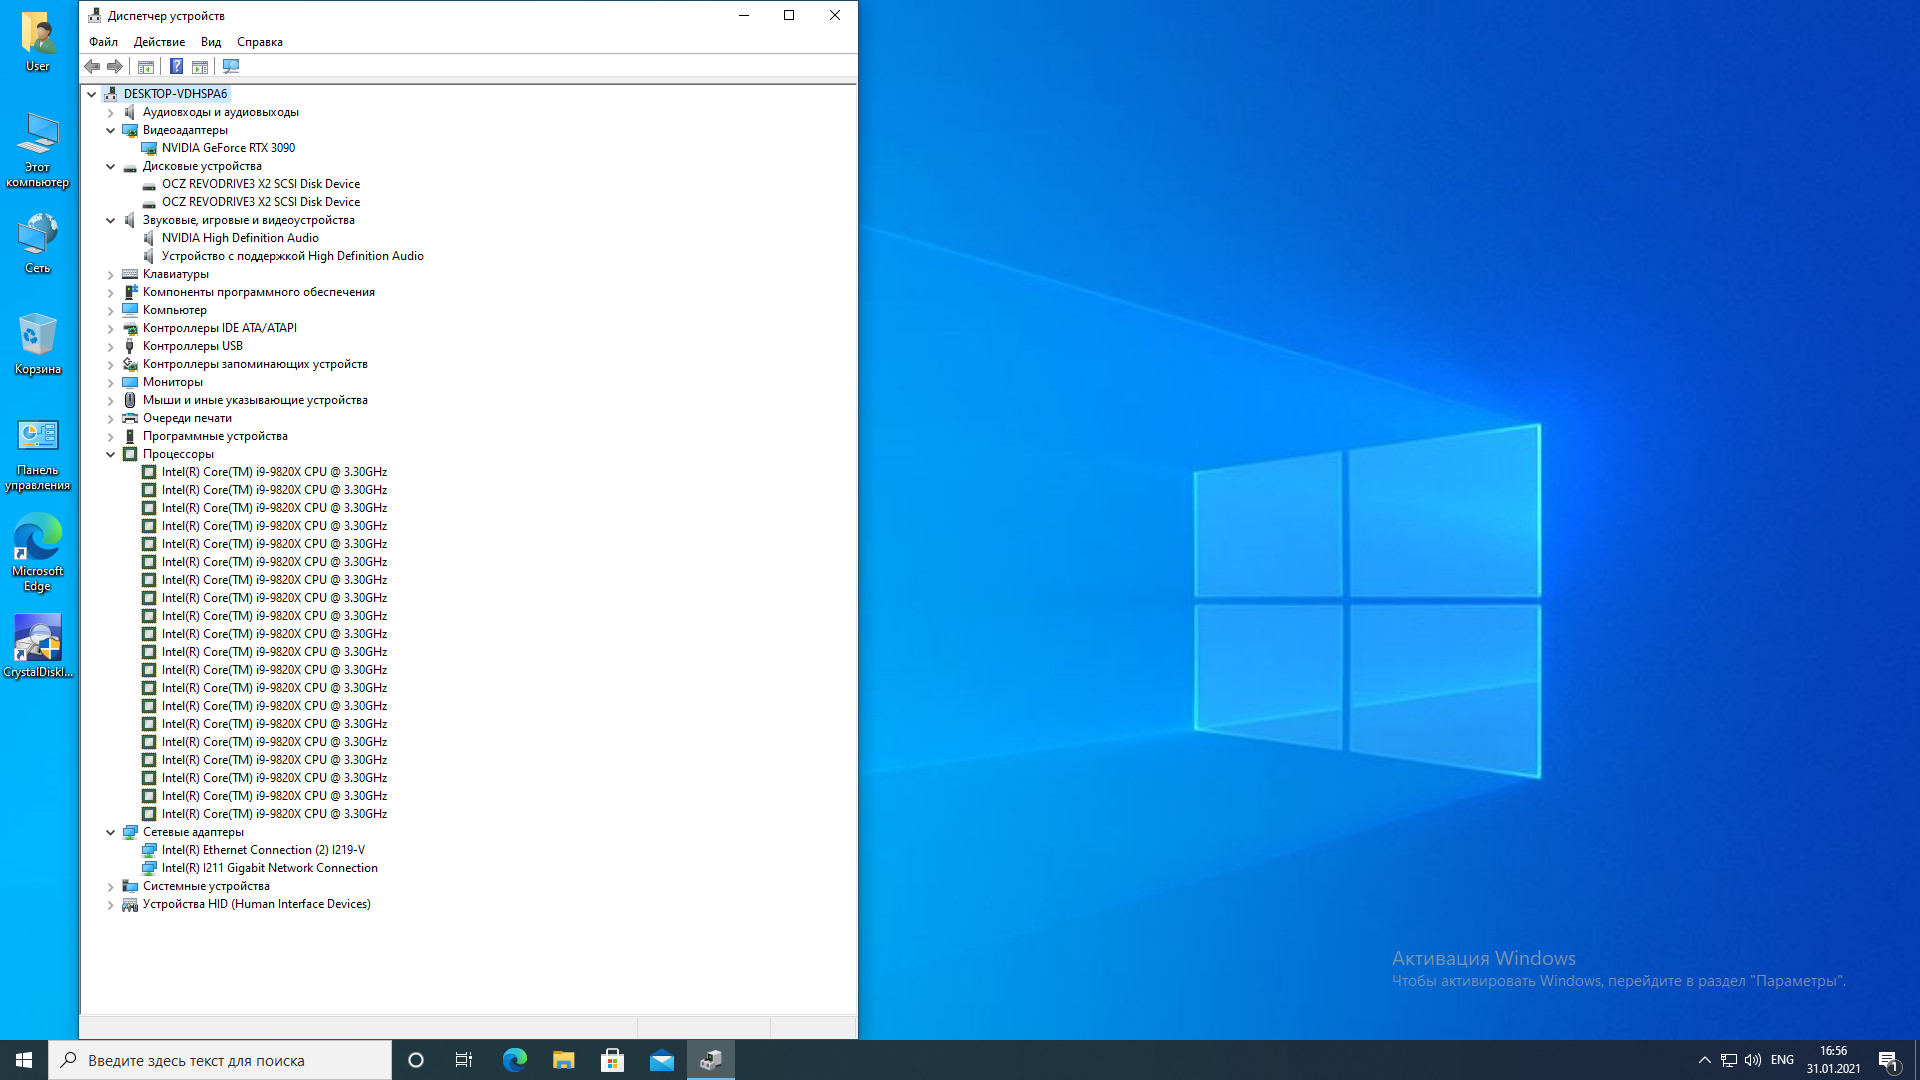Launch Microsoft Edge from the taskbar

(514, 1060)
